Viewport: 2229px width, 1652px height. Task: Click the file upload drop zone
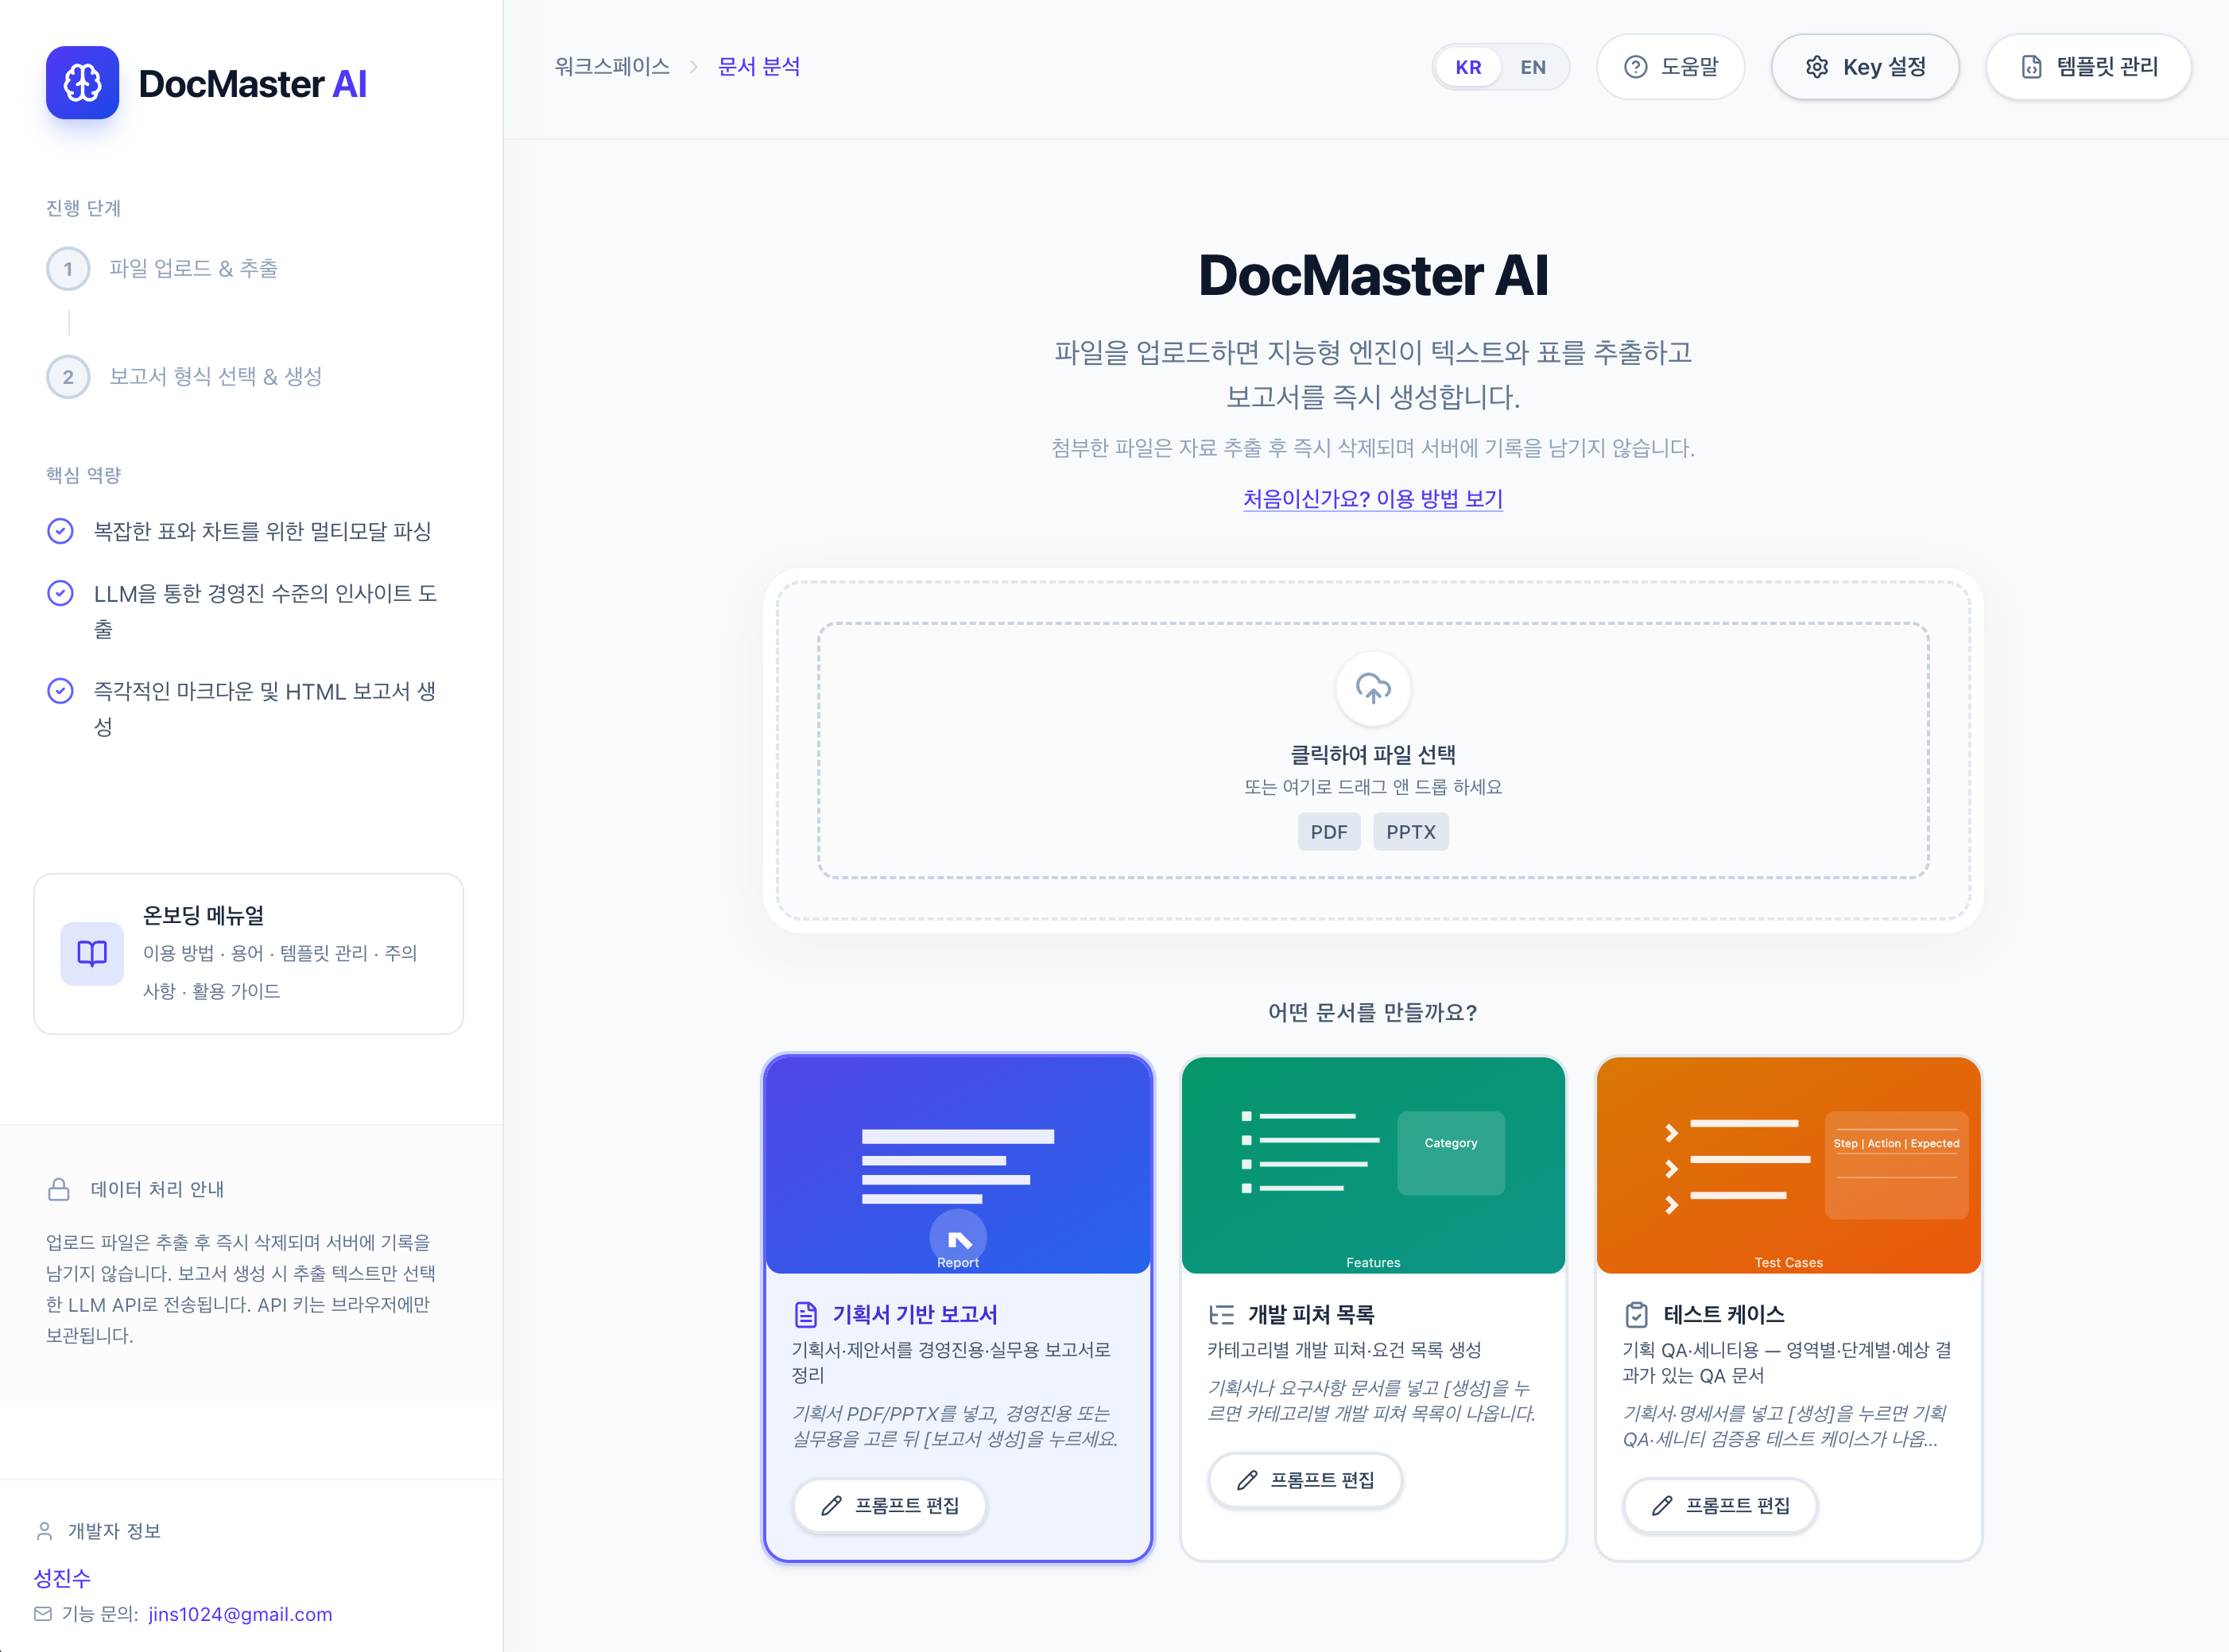point(1372,750)
